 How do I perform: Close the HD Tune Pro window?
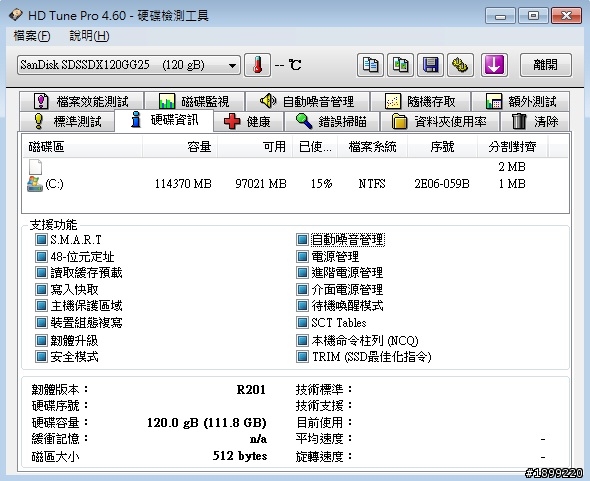click(x=566, y=16)
